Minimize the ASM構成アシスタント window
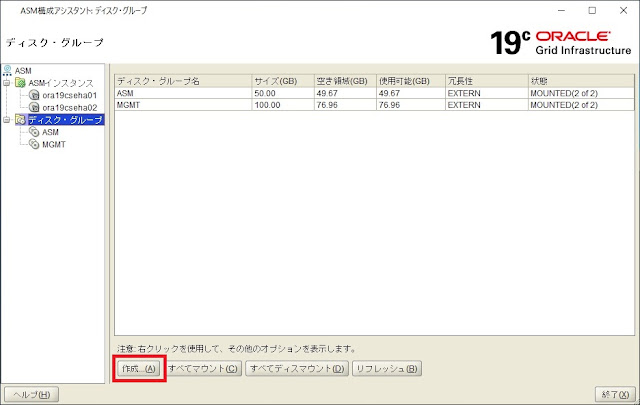This screenshot has height=405, width=640. [x=562, y=11]
